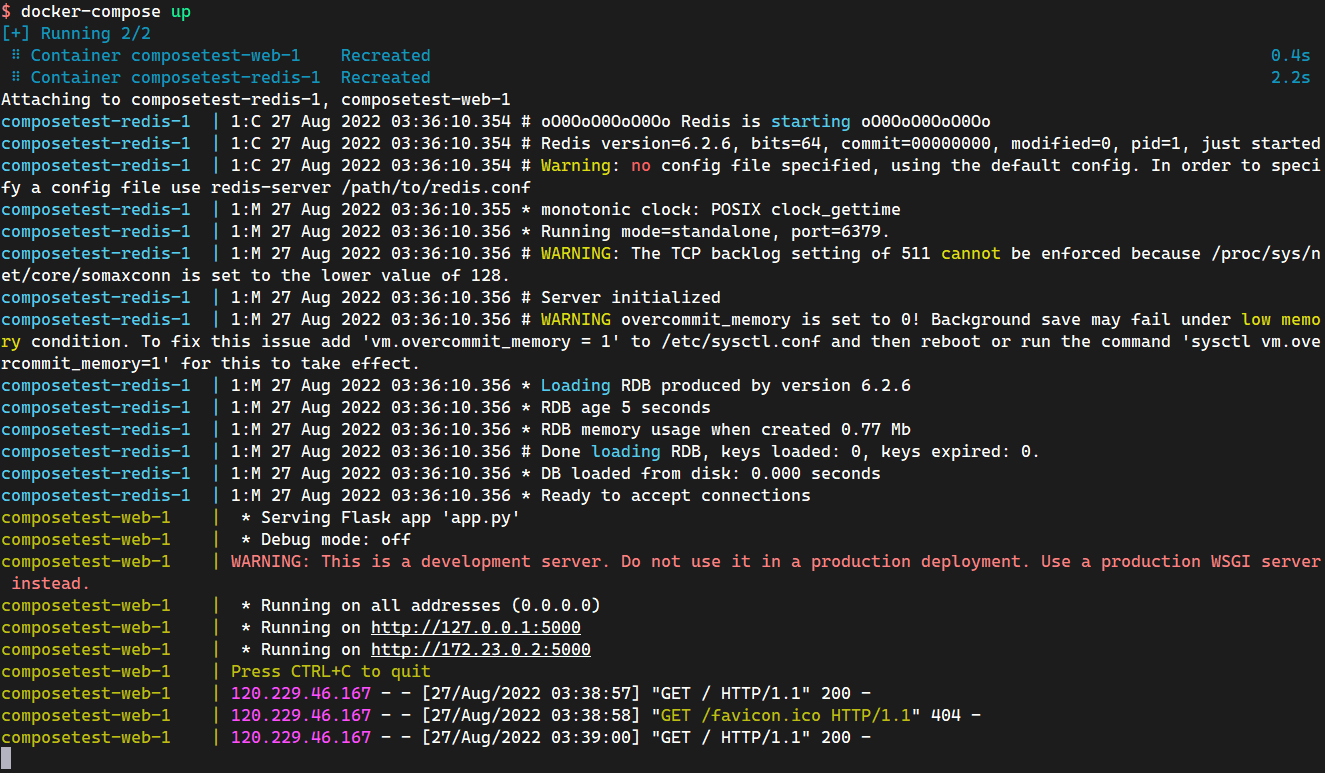1325x773 pixels.
Task: Click the 'Press CTRL+C to quit' text
Action: pyautogui.click(x=330, y=672)
